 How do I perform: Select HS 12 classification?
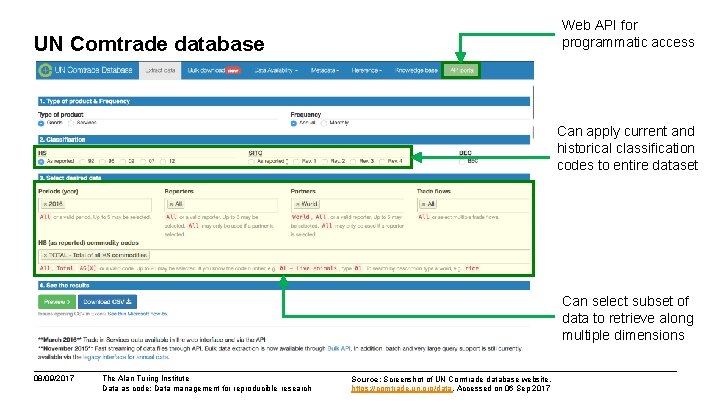163,162
